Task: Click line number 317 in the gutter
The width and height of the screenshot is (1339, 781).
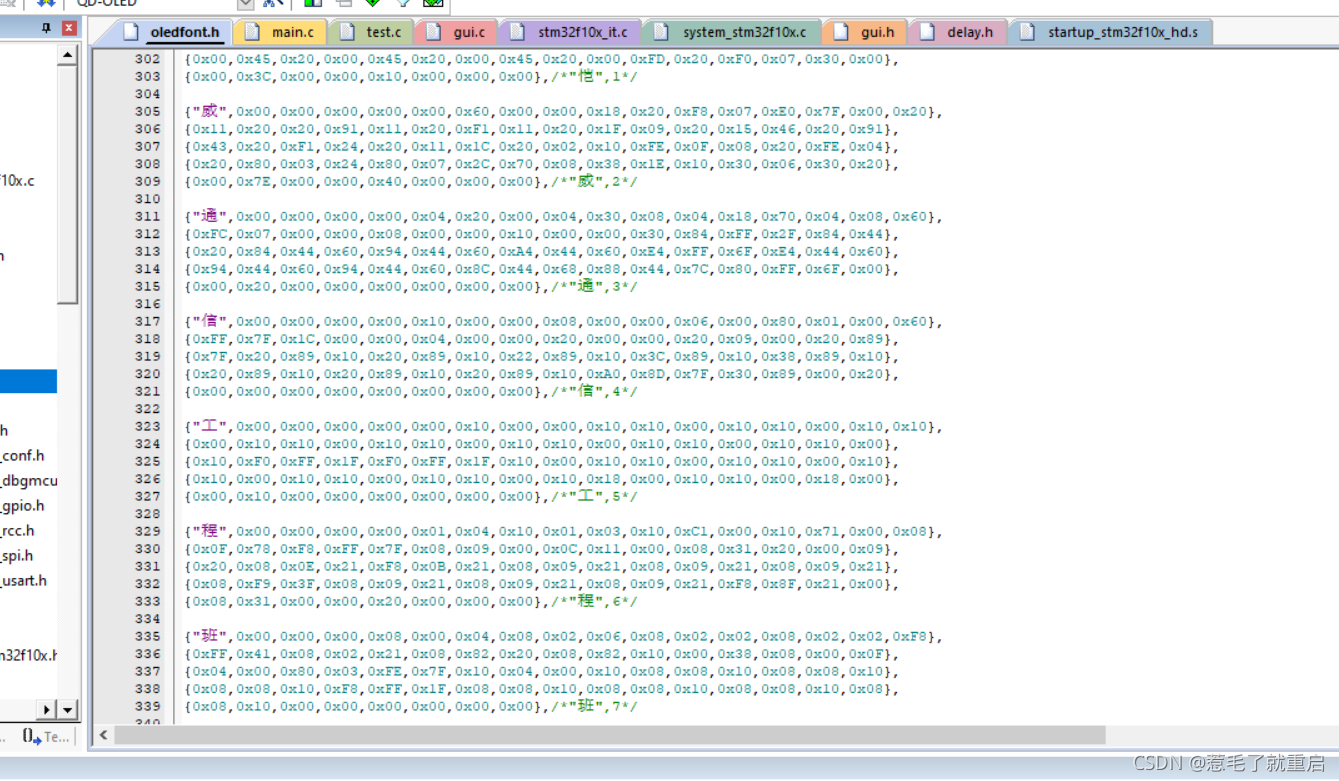Action: coord(147,321)
